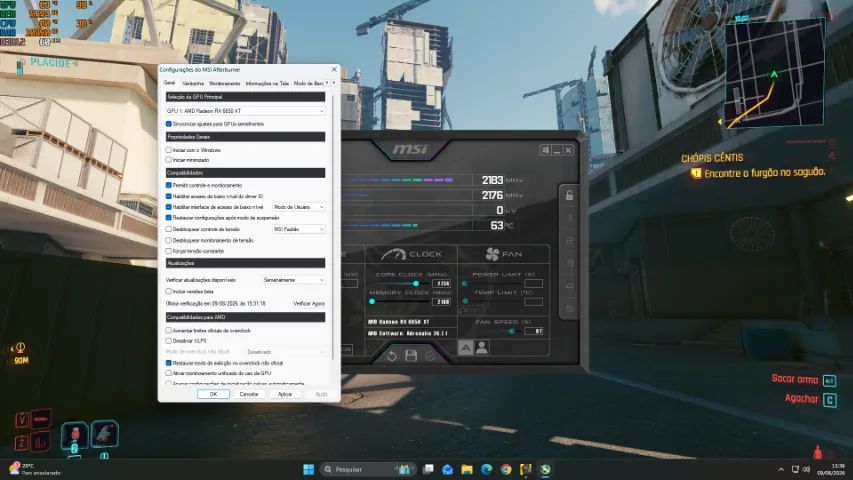853x480 pixels.
Task: Open the 'Modo de Usuário' dropdown
Action: [x=299, y=207]
